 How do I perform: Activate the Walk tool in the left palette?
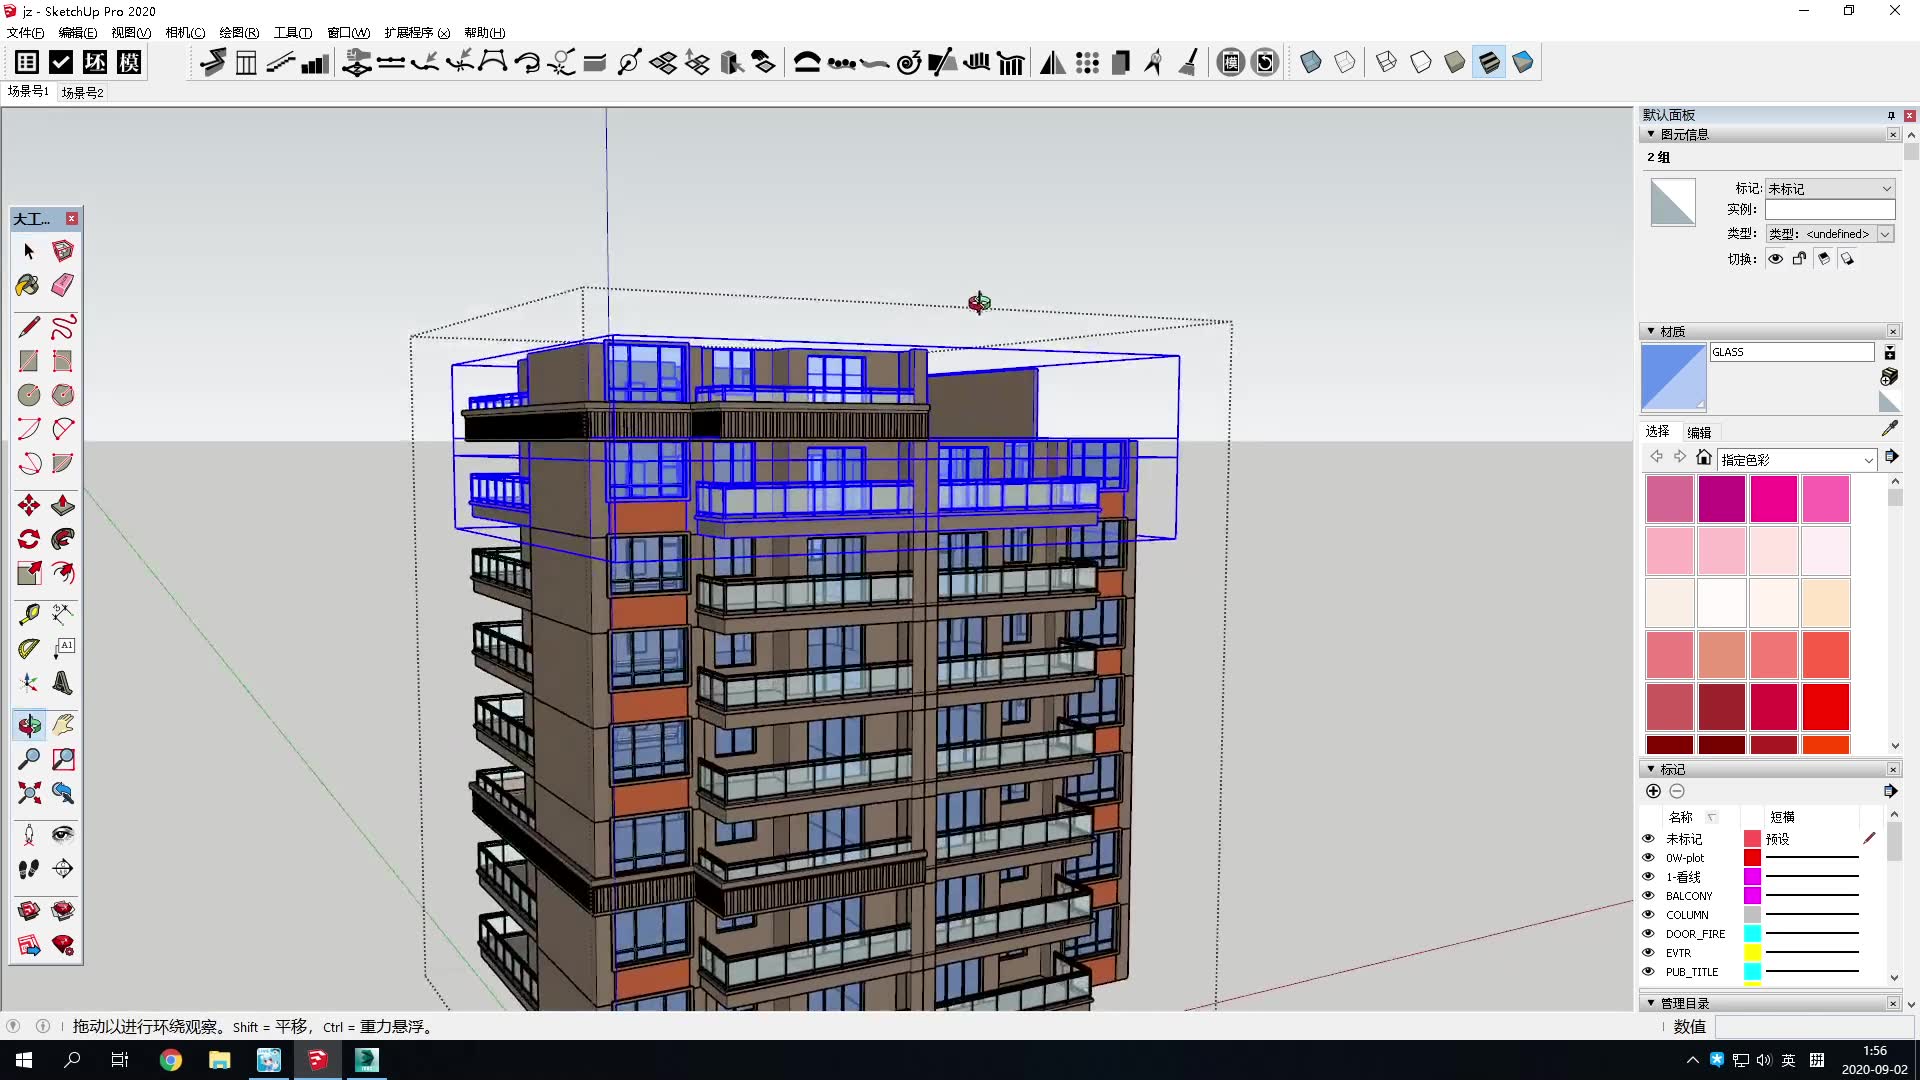point(28,870)
